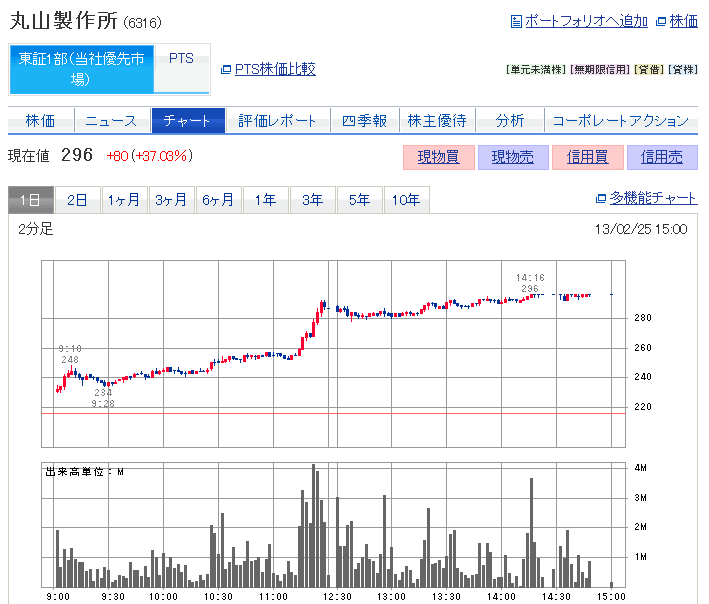Open the コーポレートアクション tab
709x604 pixels.
621,121
